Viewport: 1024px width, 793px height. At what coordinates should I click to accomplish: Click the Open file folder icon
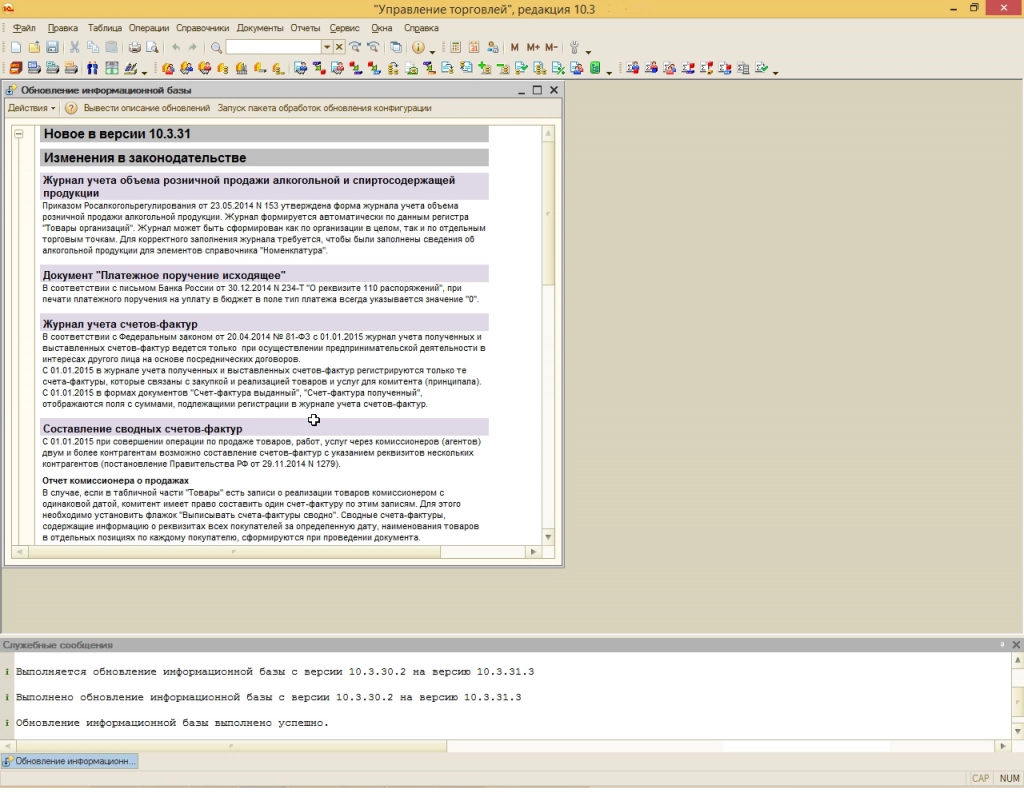[34, 47]
